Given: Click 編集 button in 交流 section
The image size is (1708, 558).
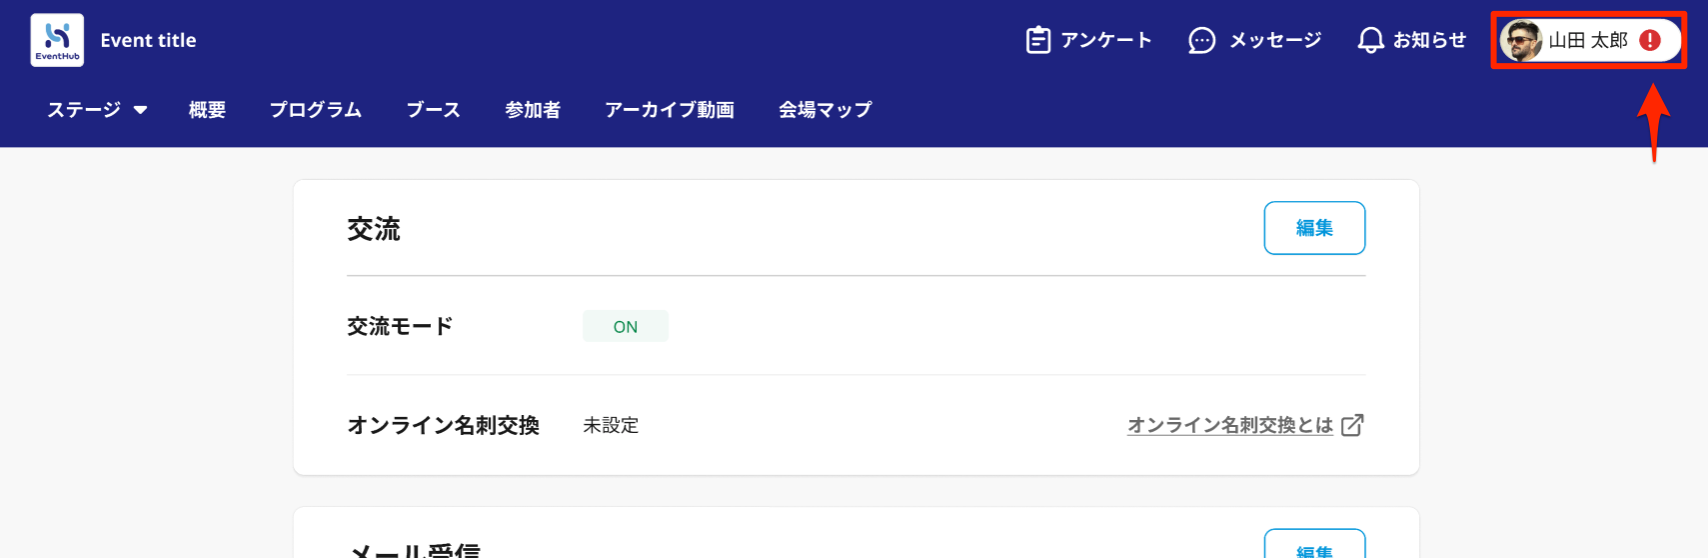Looking at the screenshot, I should (1314, 228).
